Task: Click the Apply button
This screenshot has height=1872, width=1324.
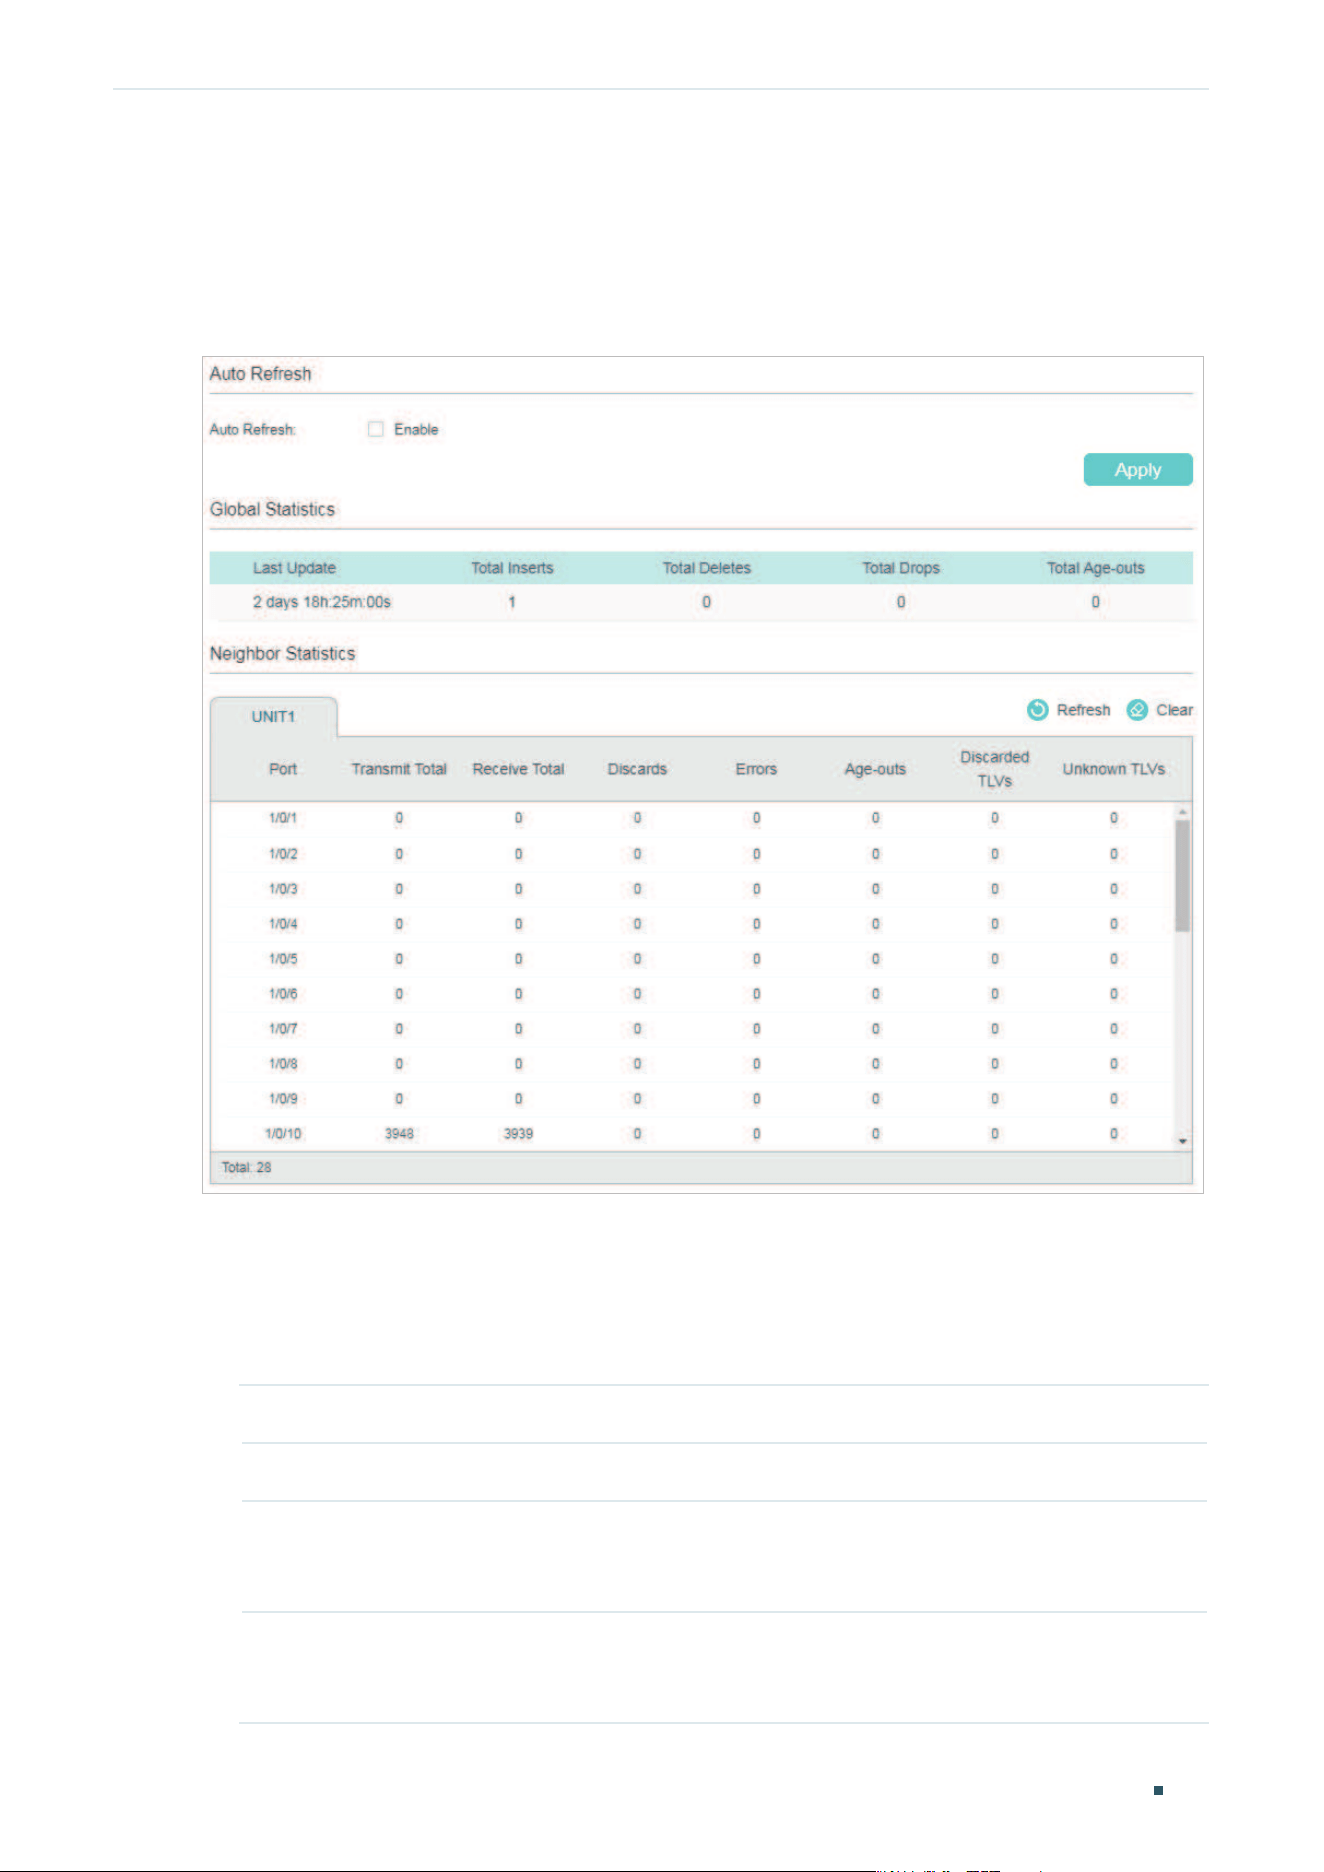Action: coord(1138,470)
